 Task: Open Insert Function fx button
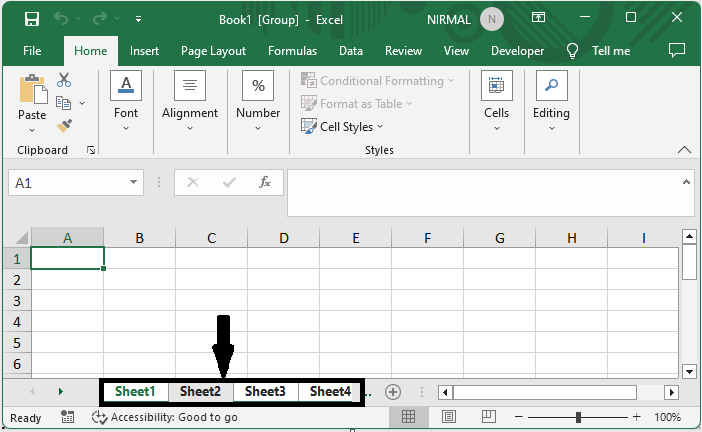click(265, 182)
